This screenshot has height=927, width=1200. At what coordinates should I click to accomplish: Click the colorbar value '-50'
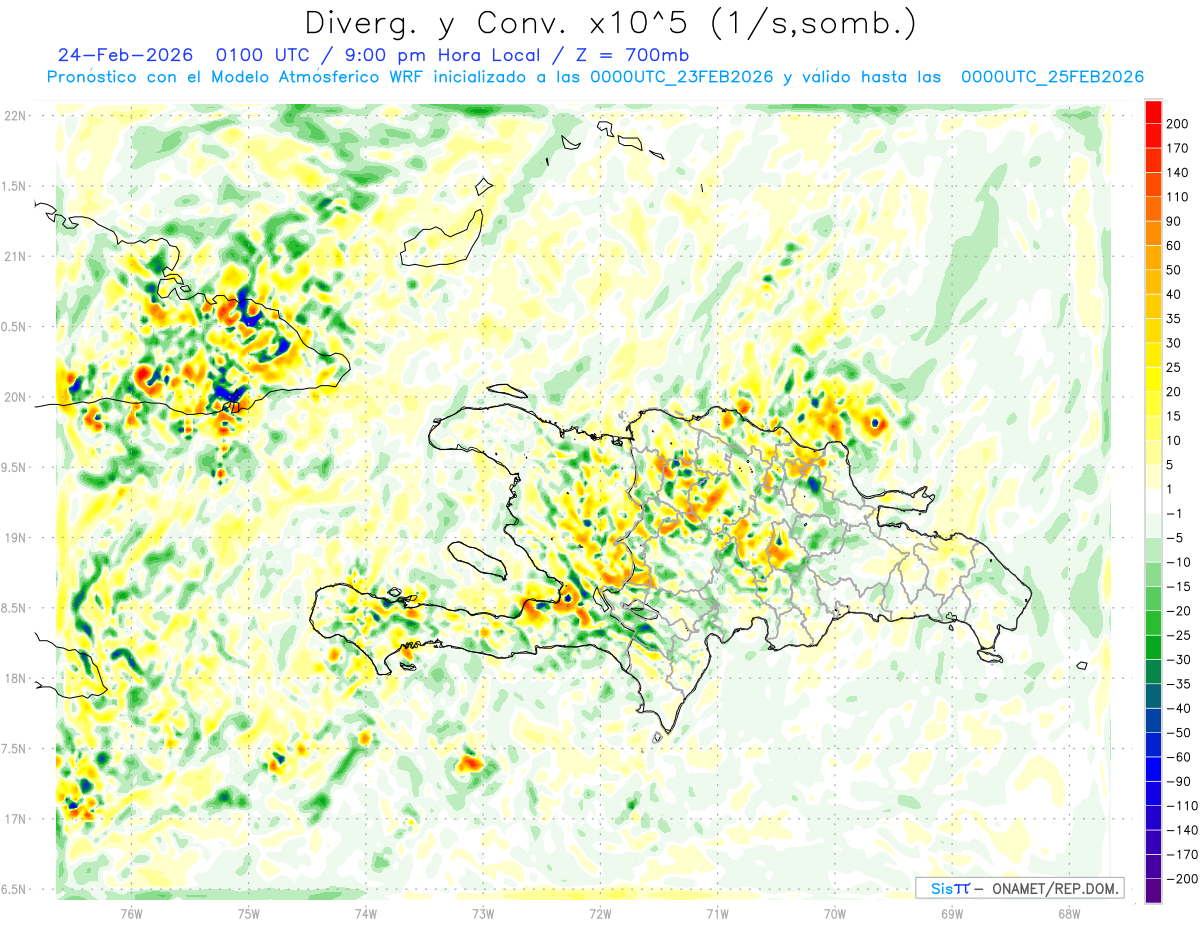(x=1178, y=733)
